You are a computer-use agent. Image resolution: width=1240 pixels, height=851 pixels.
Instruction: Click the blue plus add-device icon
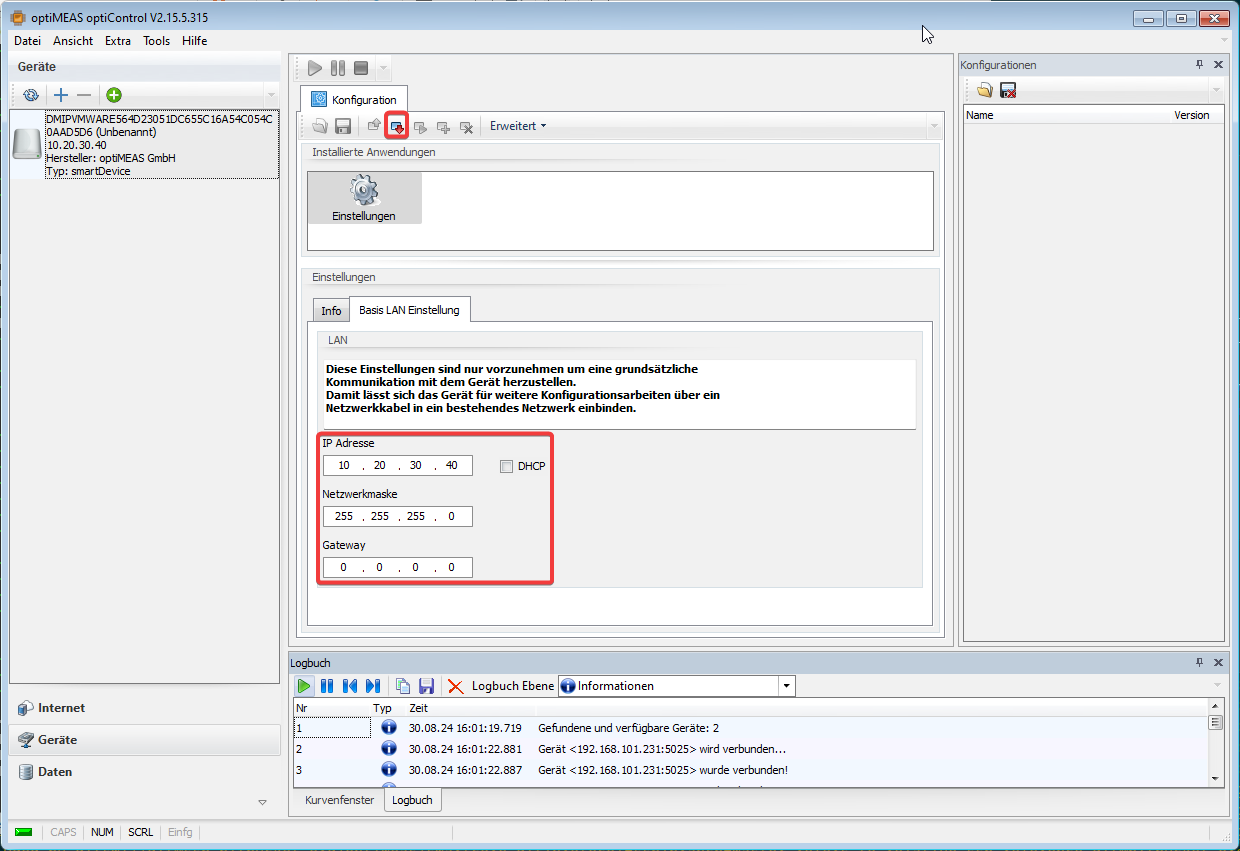(61, 95)
